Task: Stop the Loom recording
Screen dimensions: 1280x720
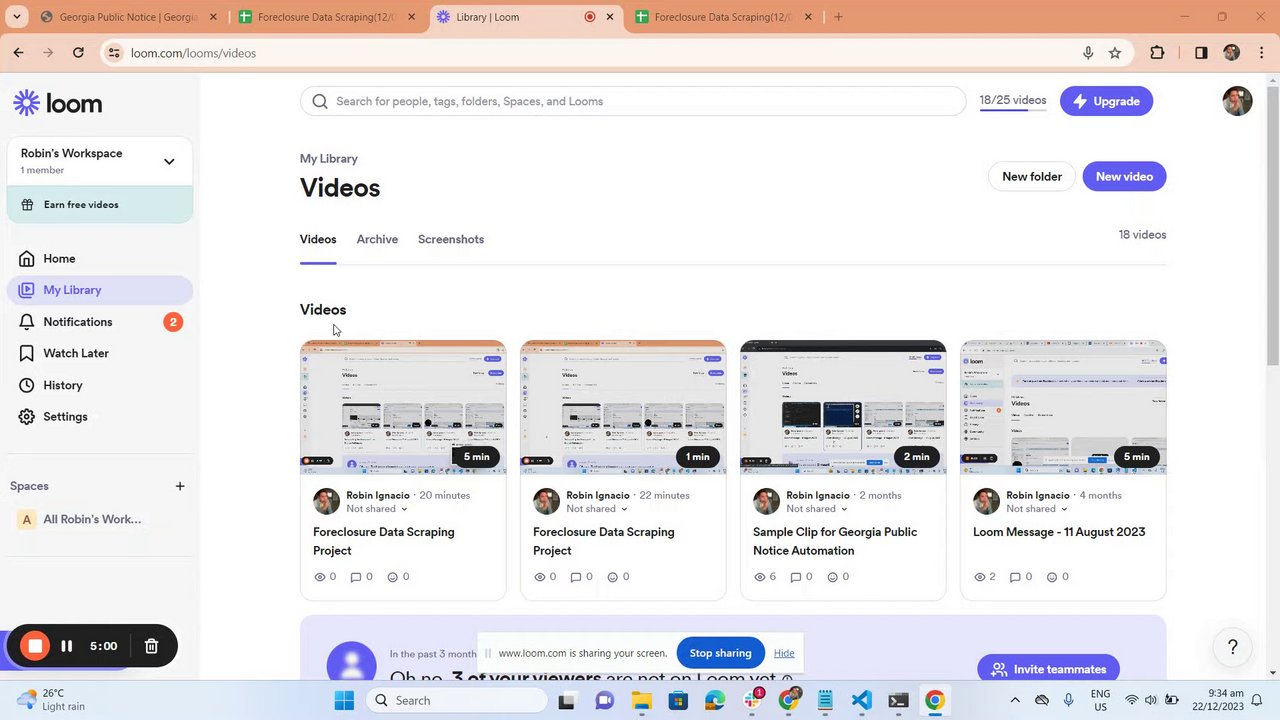Action: 35,646
